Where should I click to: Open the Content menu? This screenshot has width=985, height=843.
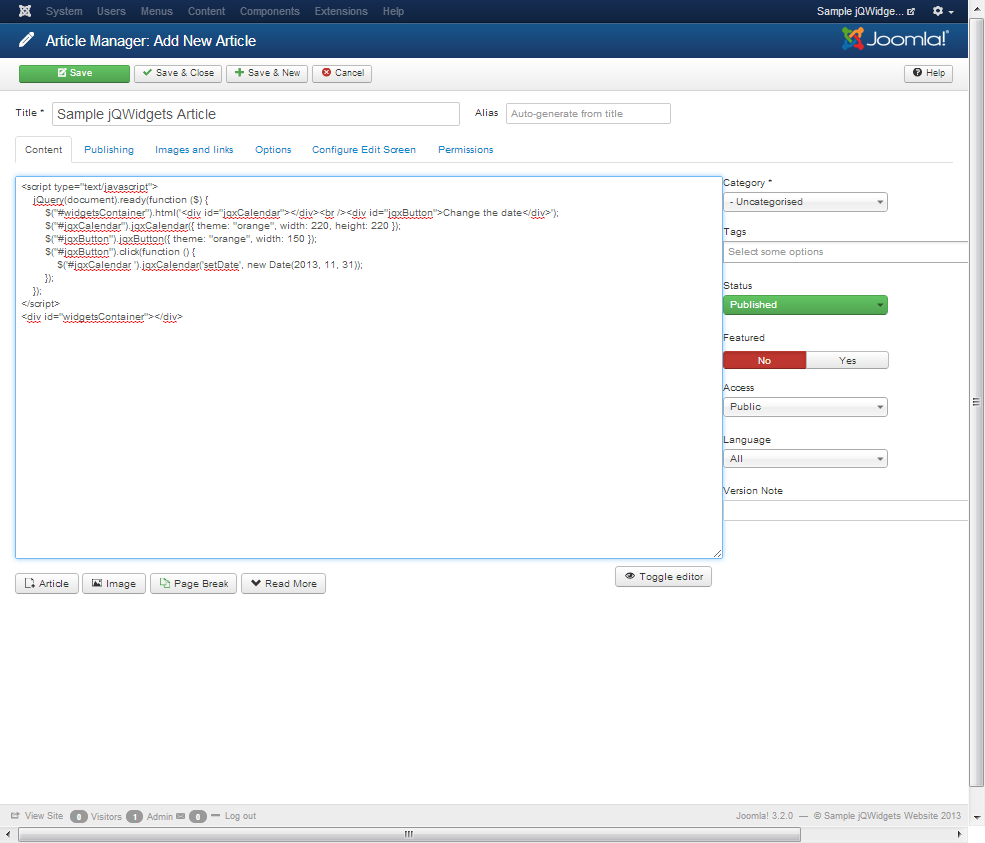click(206, 11)
